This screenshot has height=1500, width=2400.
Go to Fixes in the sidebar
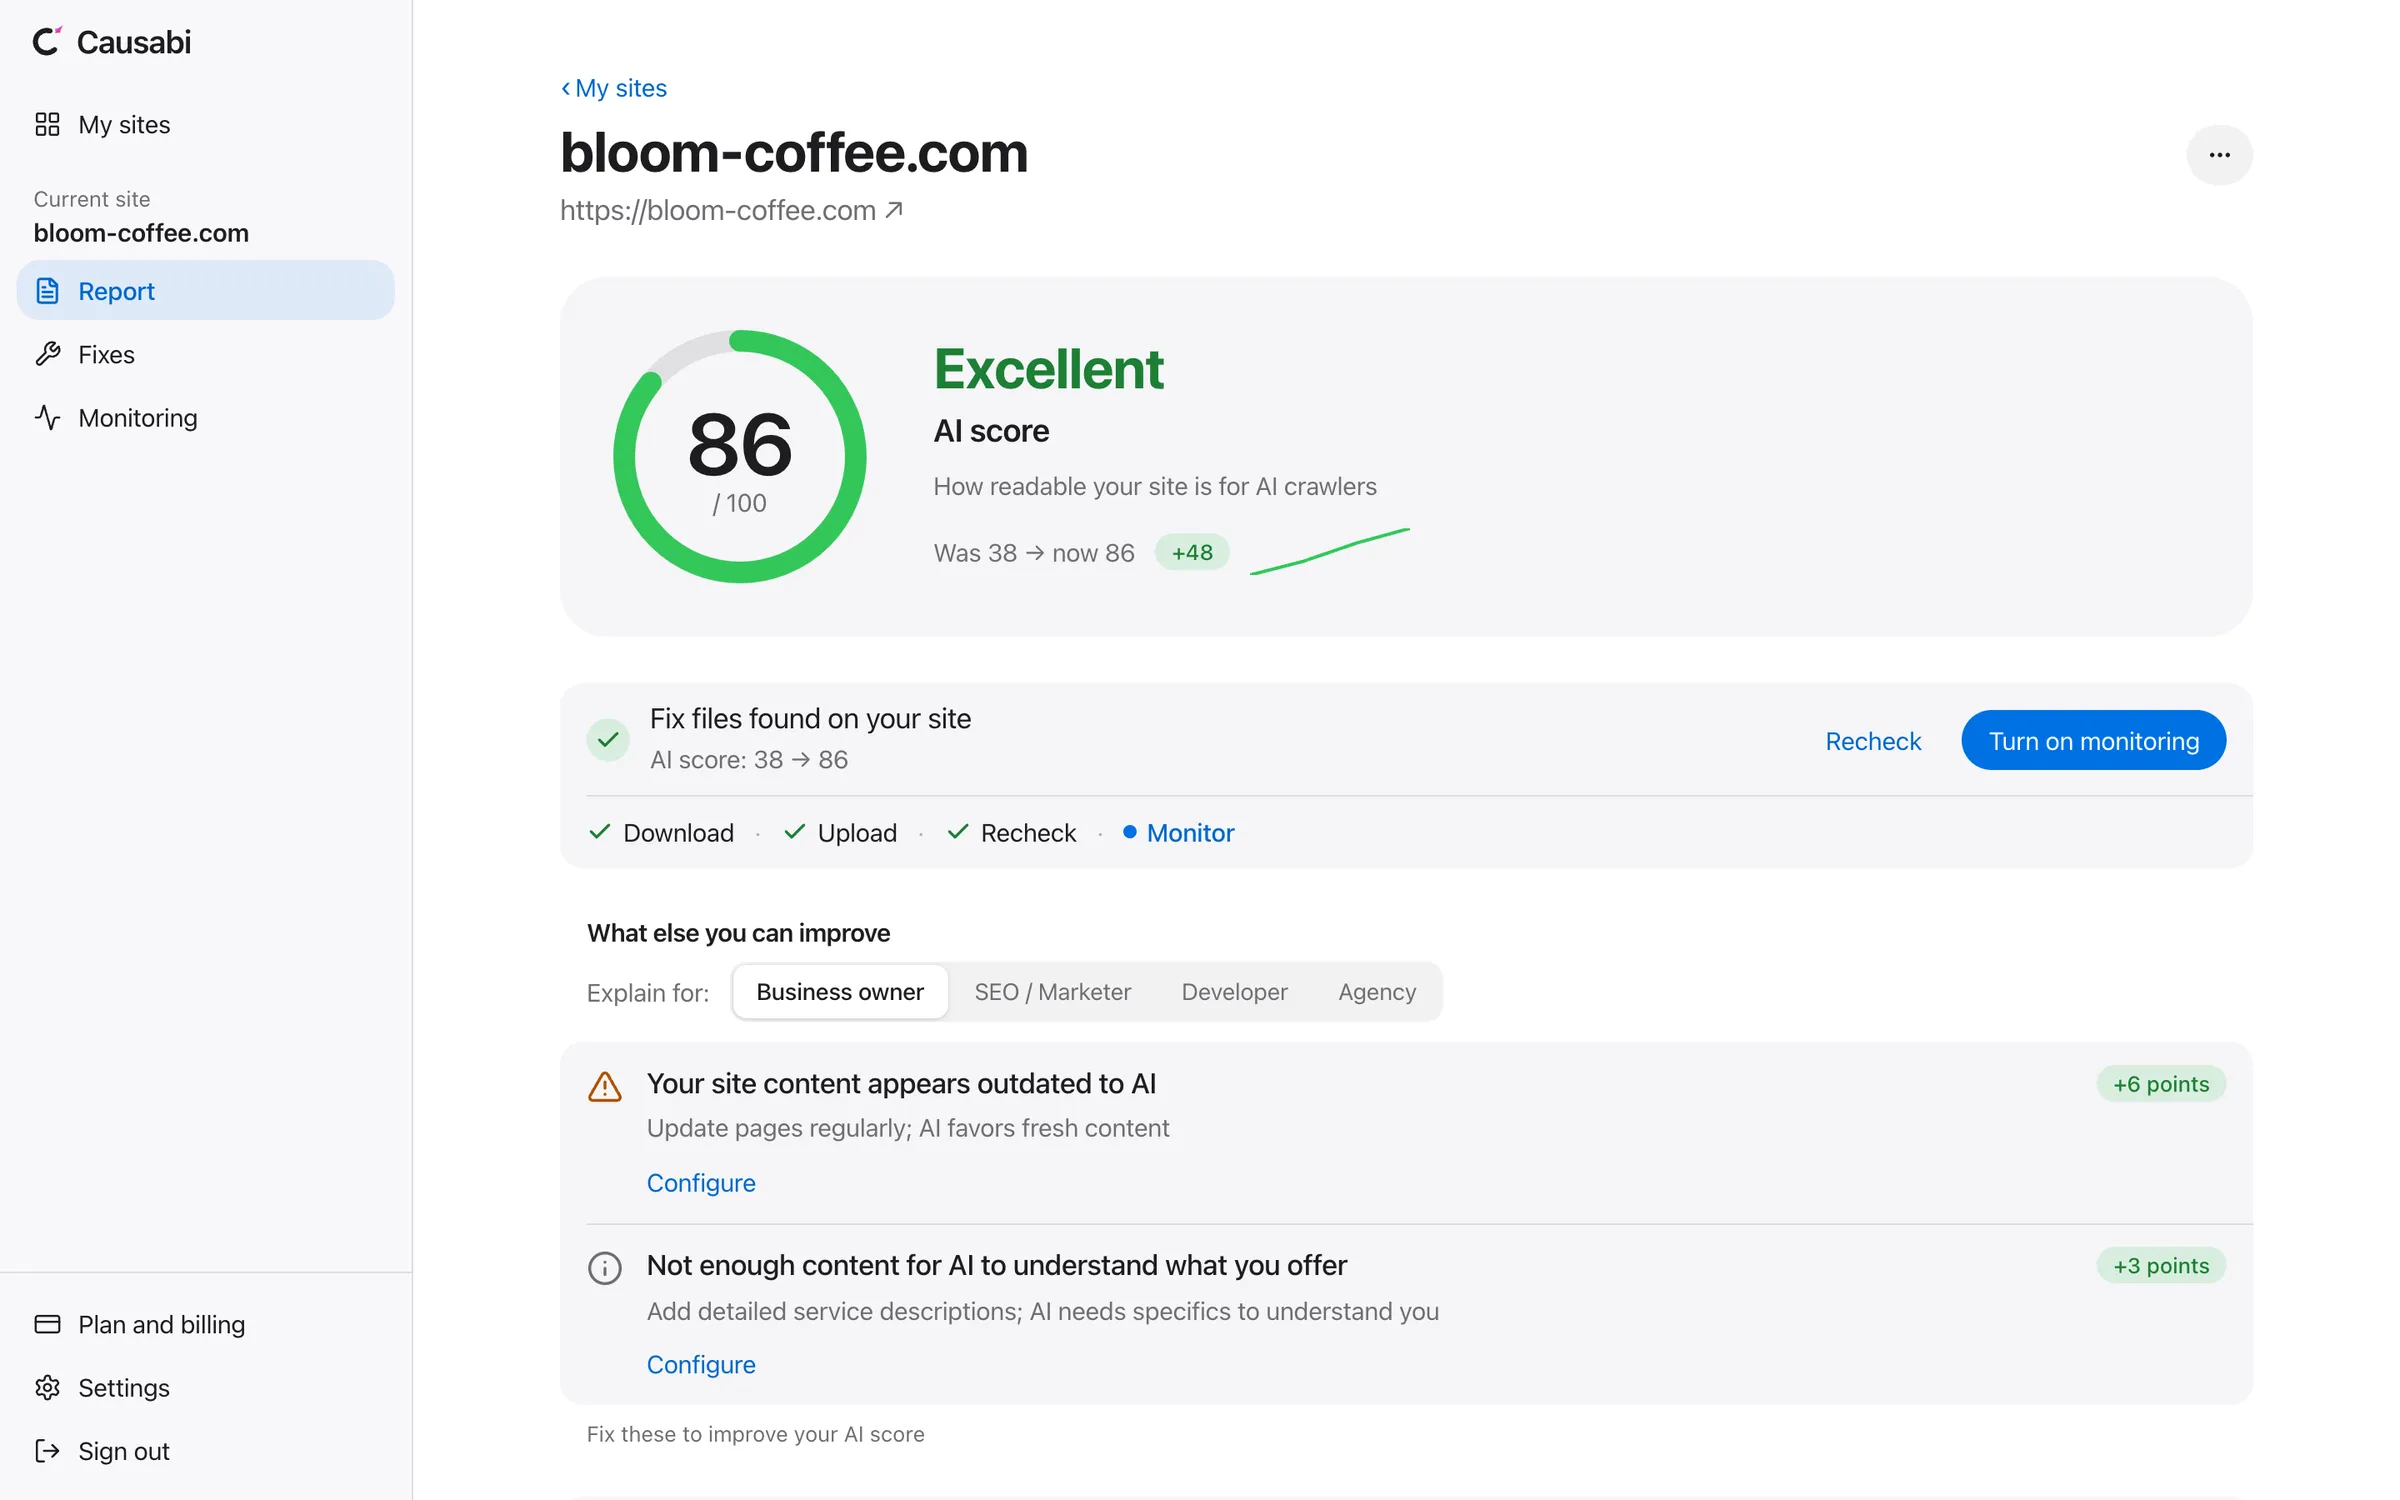(205, 354)
